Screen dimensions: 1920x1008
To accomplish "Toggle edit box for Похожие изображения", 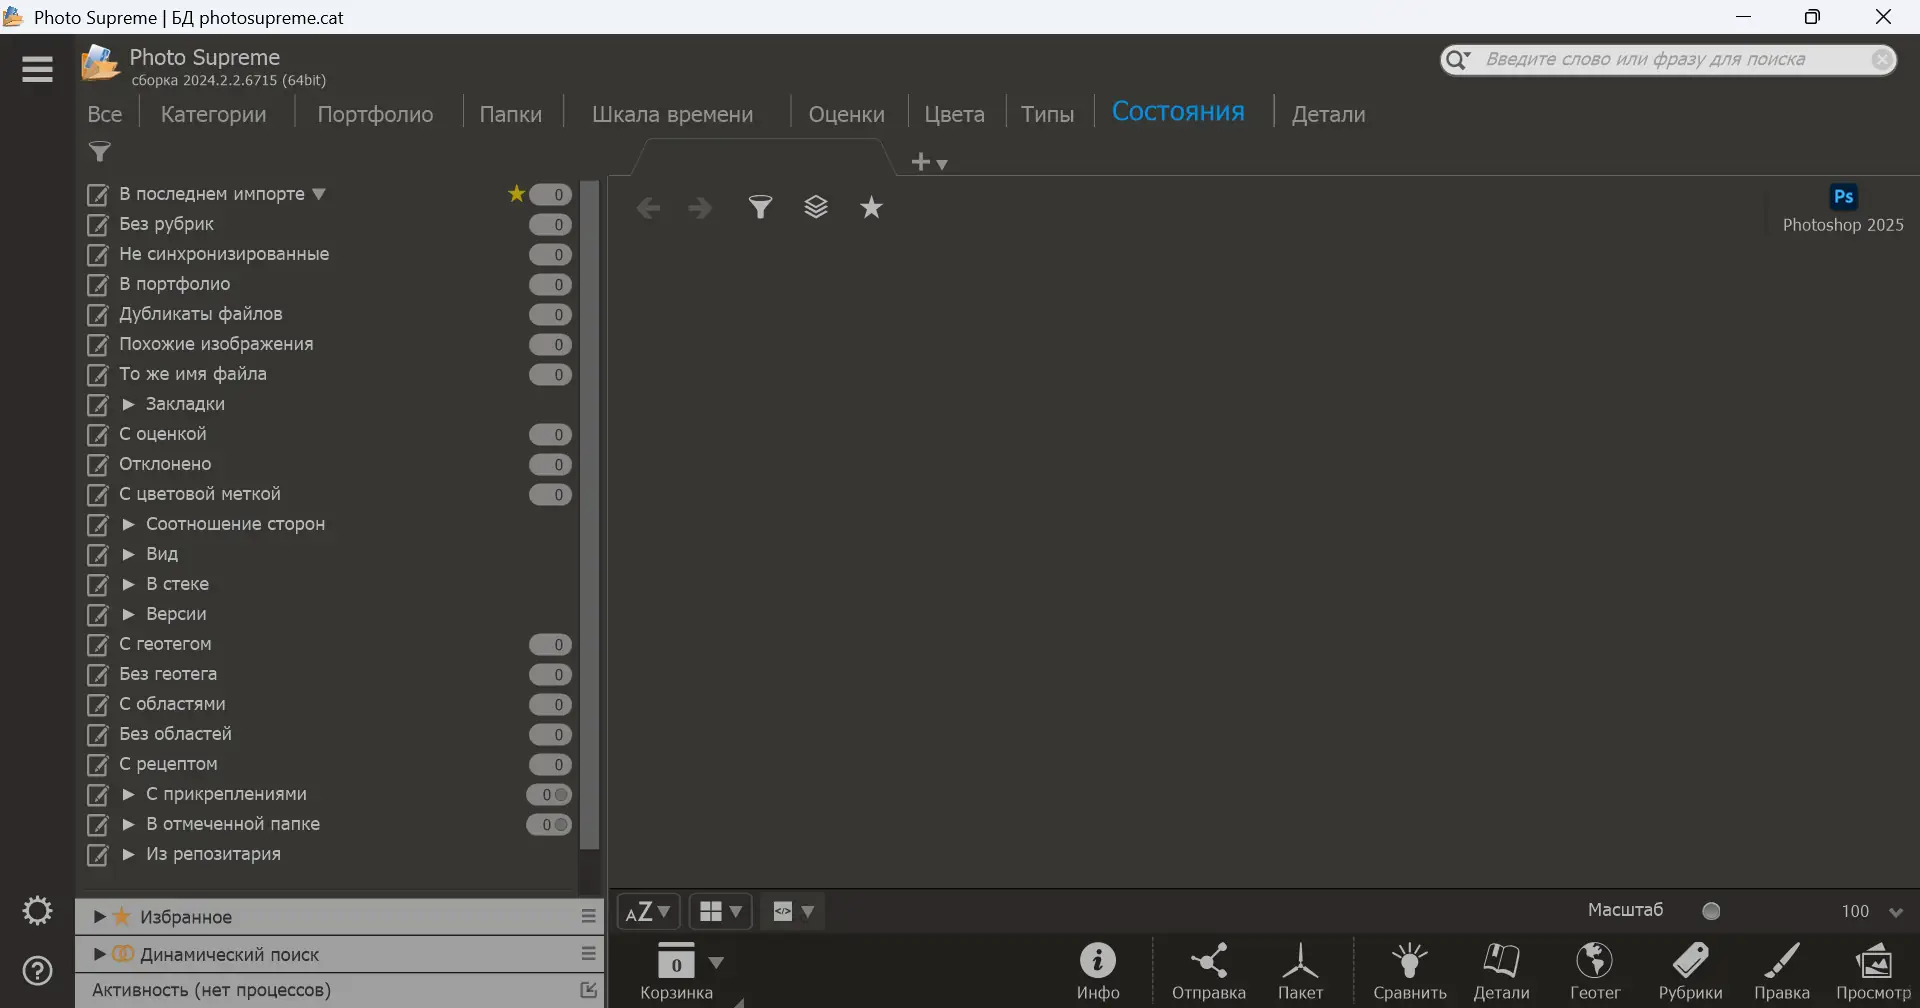I will [x=97, y=345].
